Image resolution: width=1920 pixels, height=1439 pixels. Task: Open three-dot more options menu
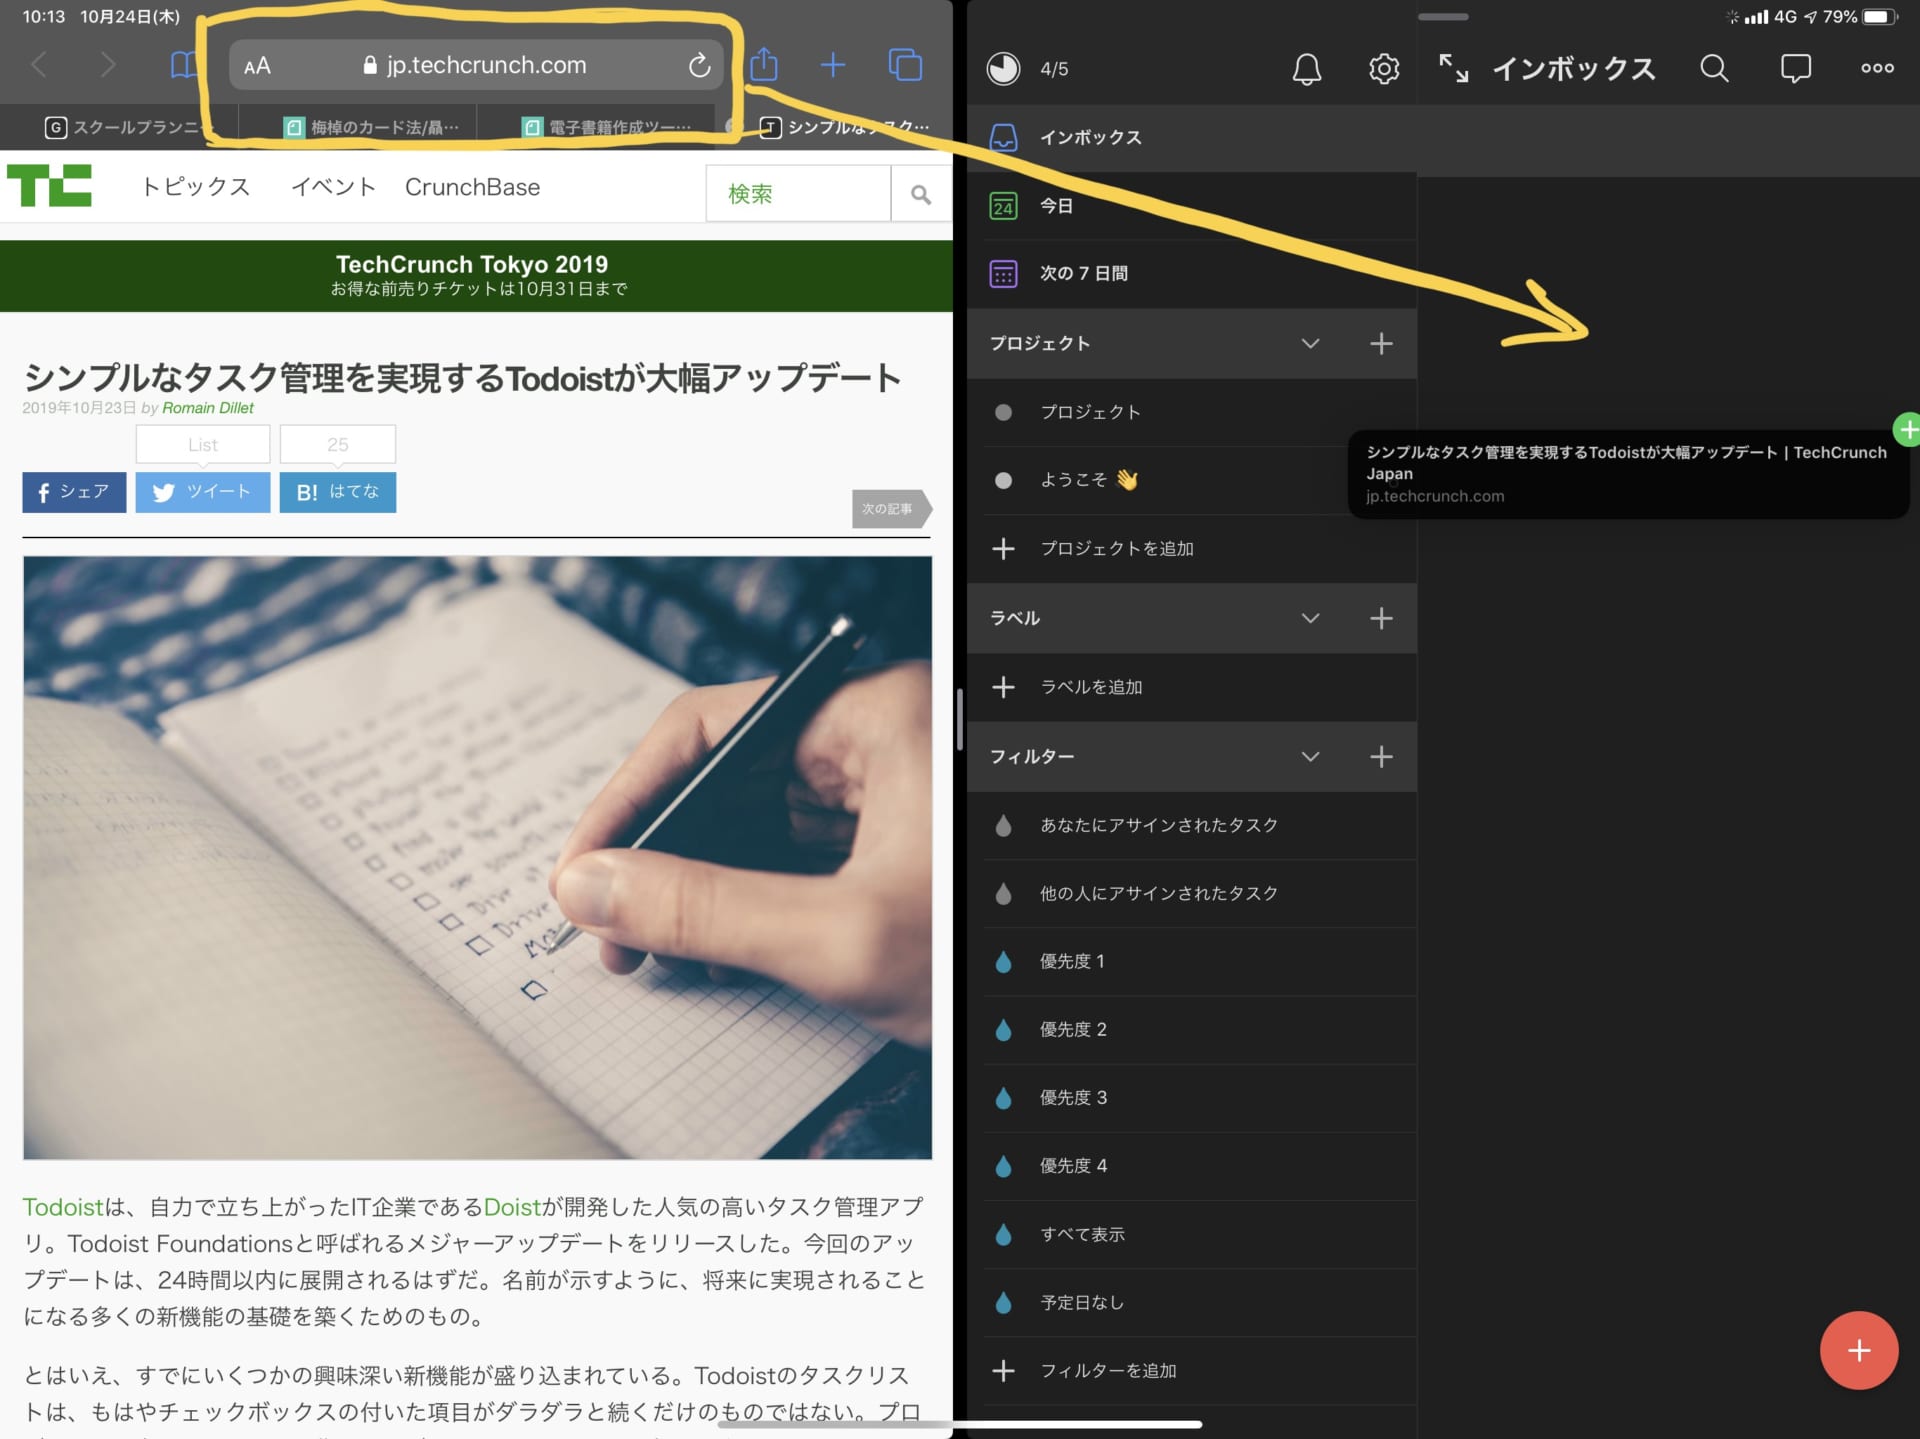click(1876, 68)
